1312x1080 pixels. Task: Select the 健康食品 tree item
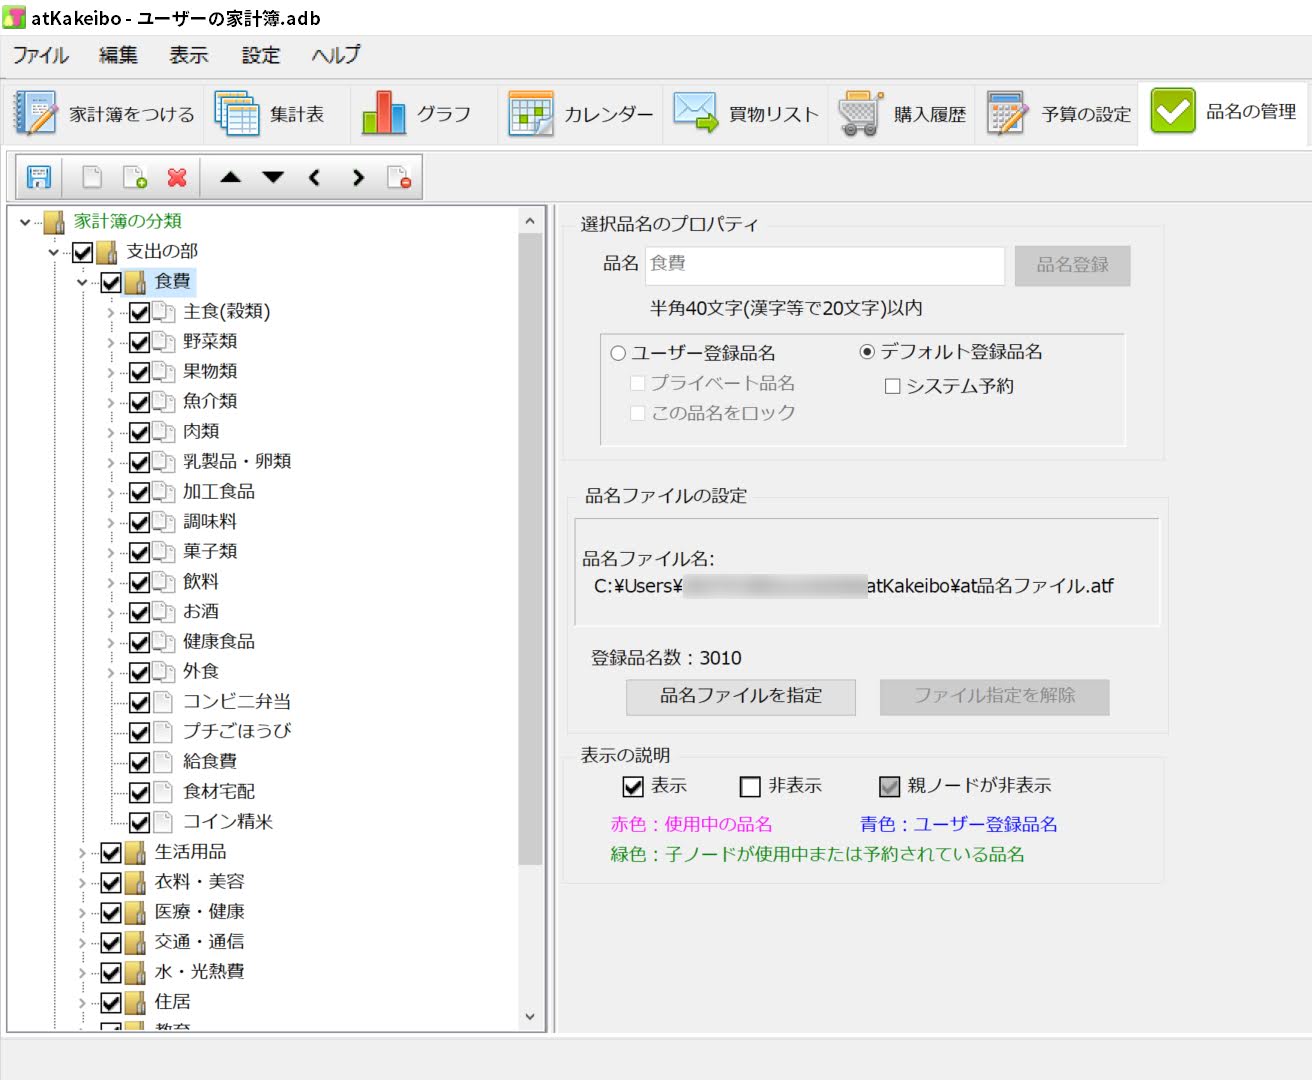click(219, 642)
